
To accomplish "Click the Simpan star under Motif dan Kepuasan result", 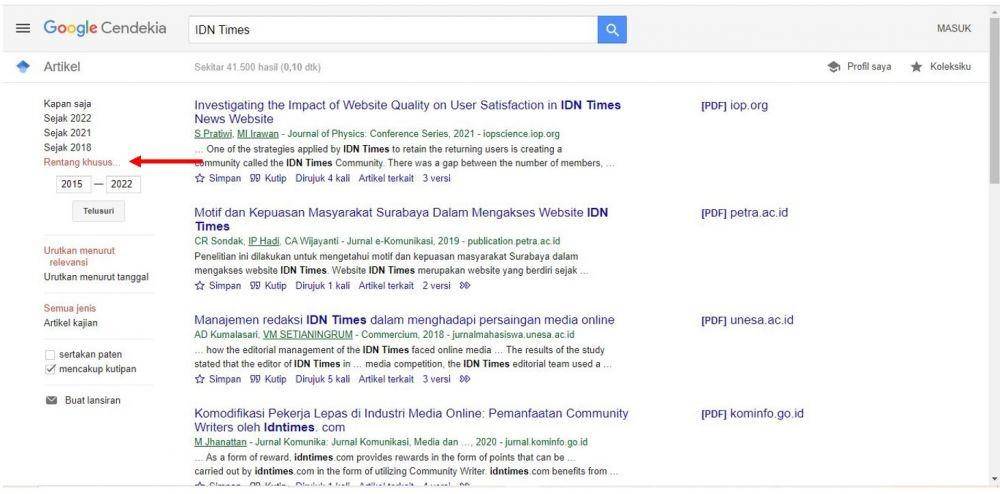I will [200, 286].
